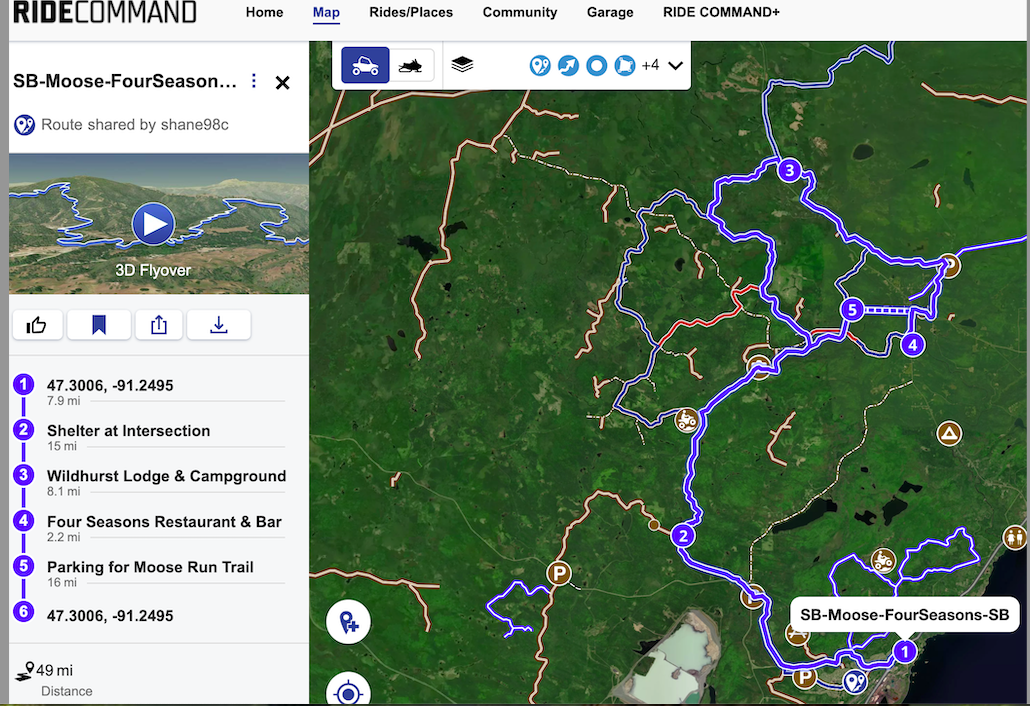The height and width of the screenshot is (706, 1030).
Task: Close the SB-Moose-FourSeasons route panel
Action: [282, 83]
